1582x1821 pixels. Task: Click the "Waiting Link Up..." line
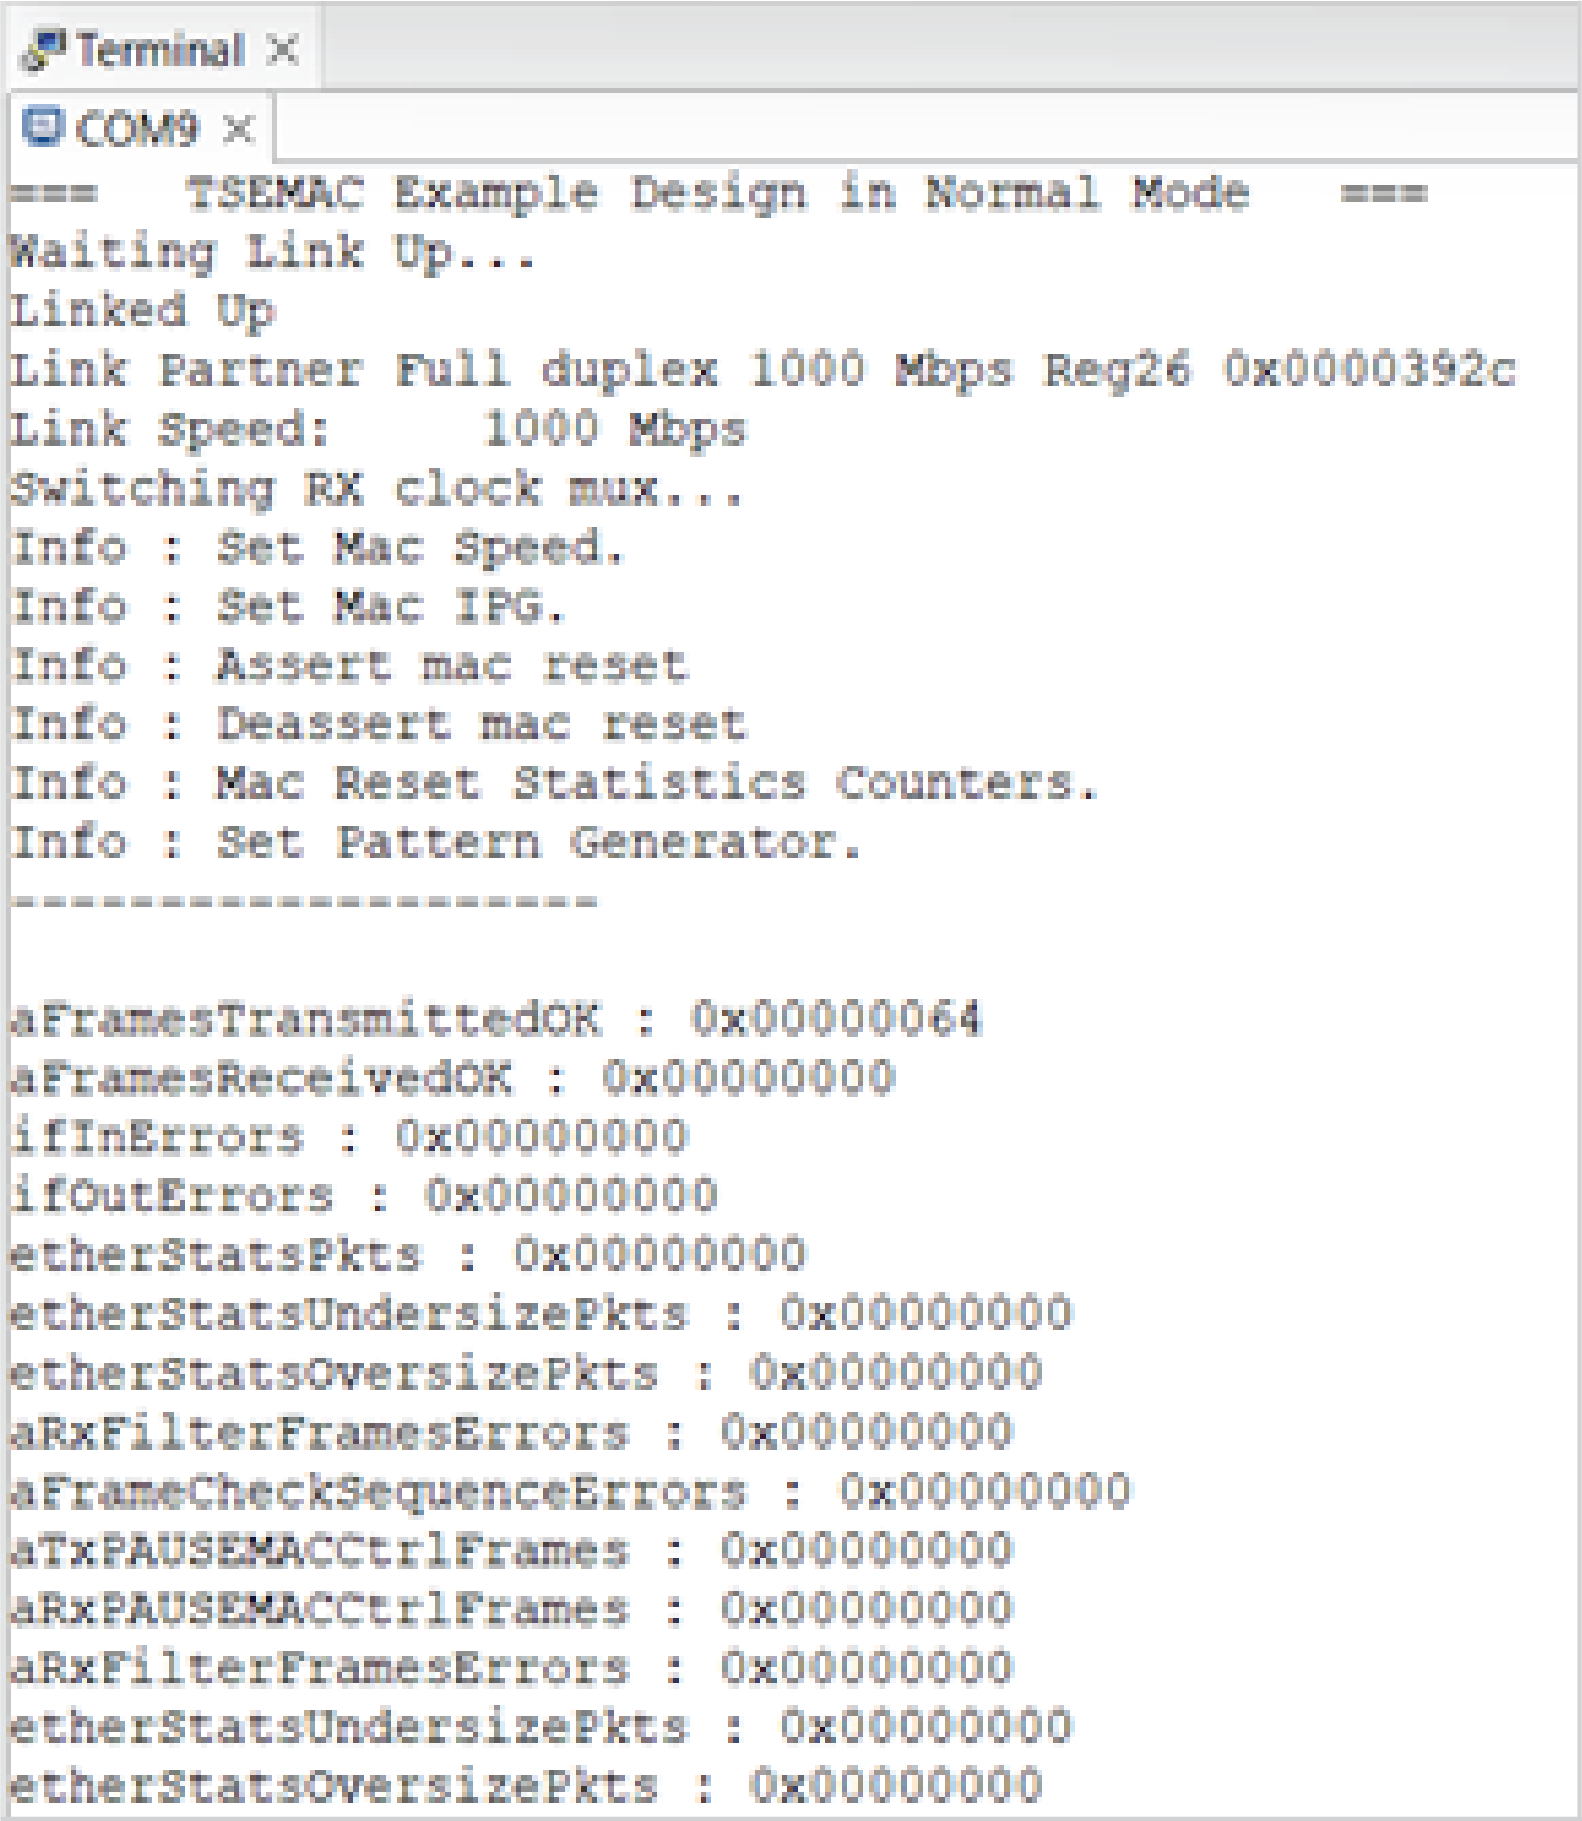click(272, 252)
